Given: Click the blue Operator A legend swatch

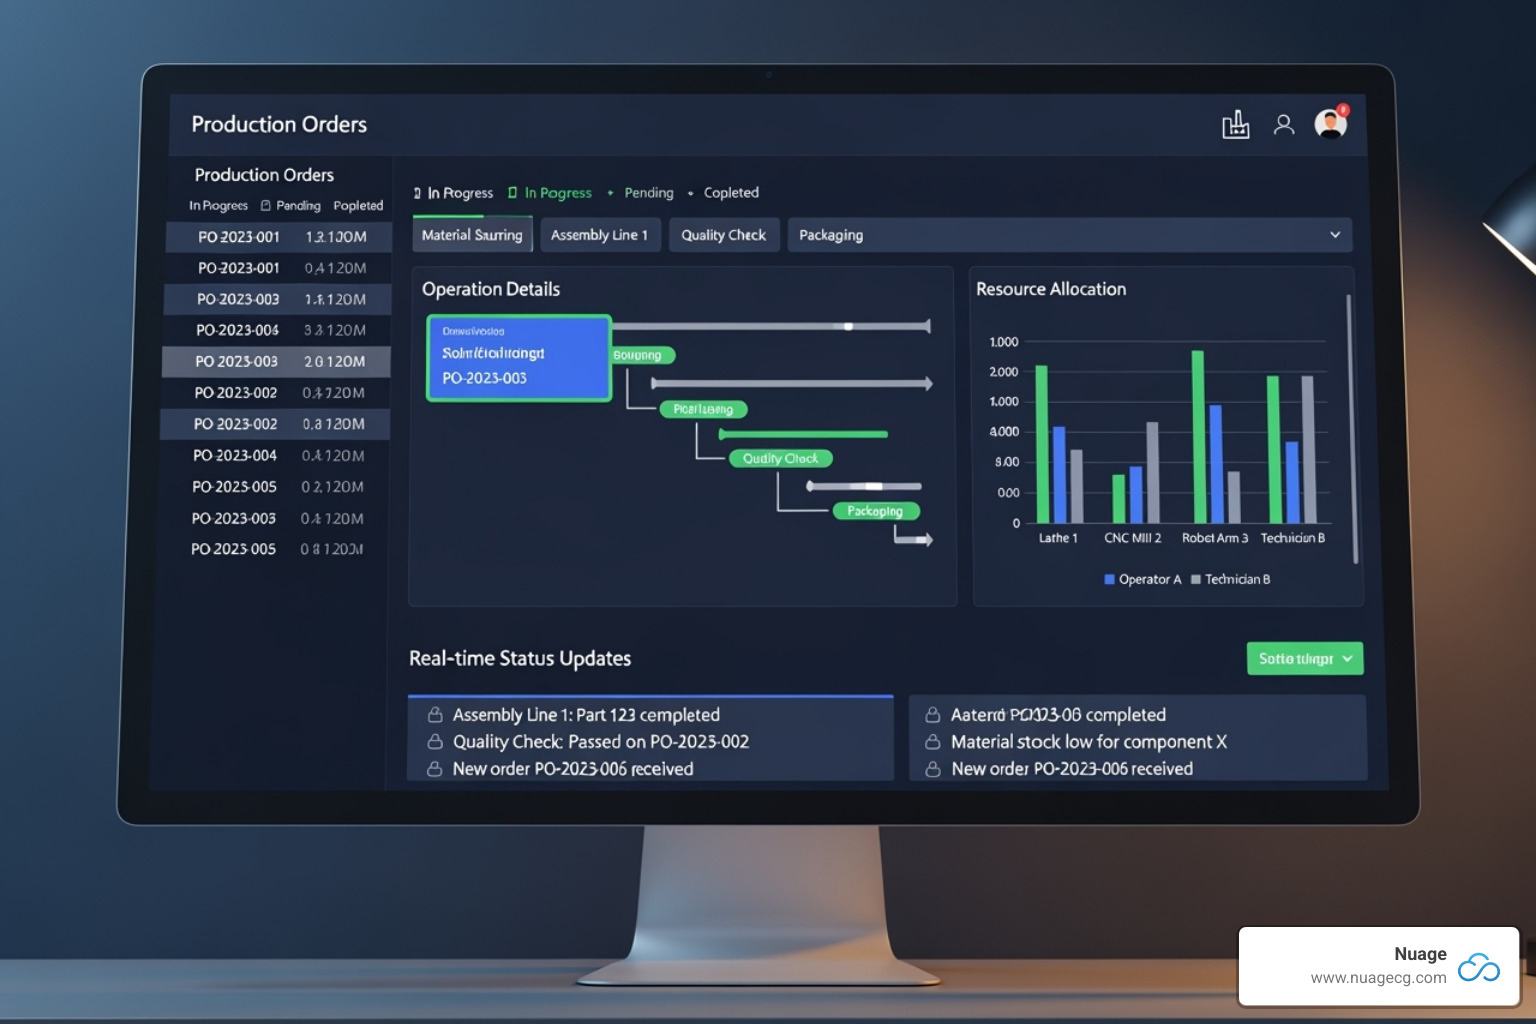Looking at the screenshot, I should [1108, 579].
